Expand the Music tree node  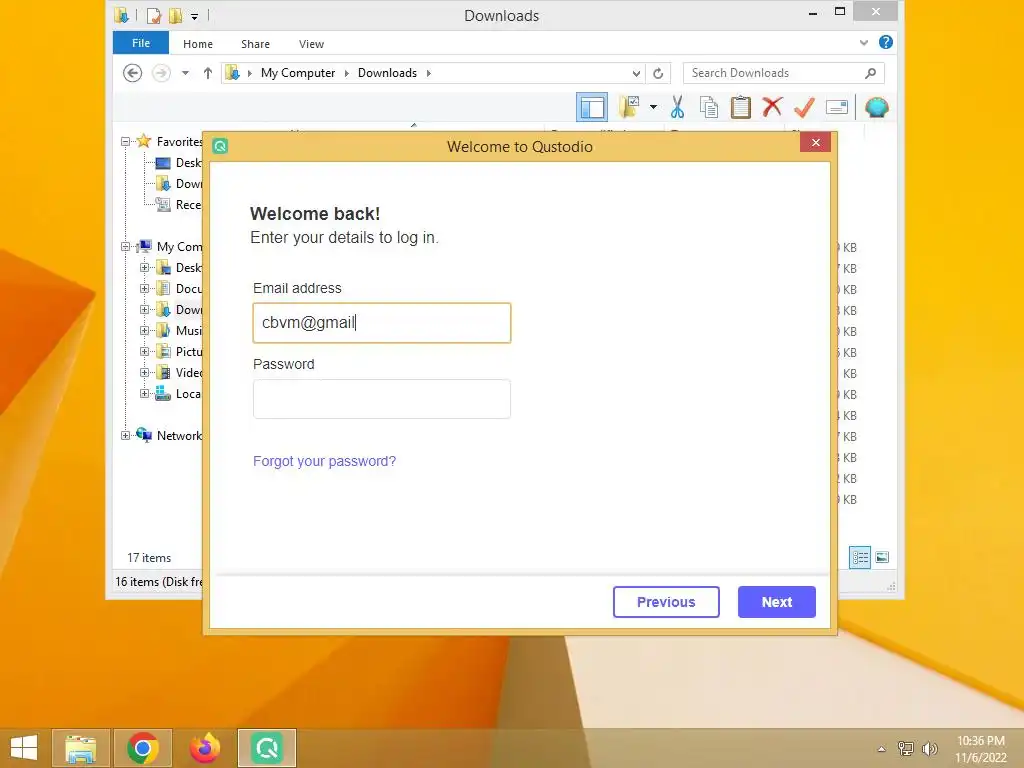coord(144,330)
